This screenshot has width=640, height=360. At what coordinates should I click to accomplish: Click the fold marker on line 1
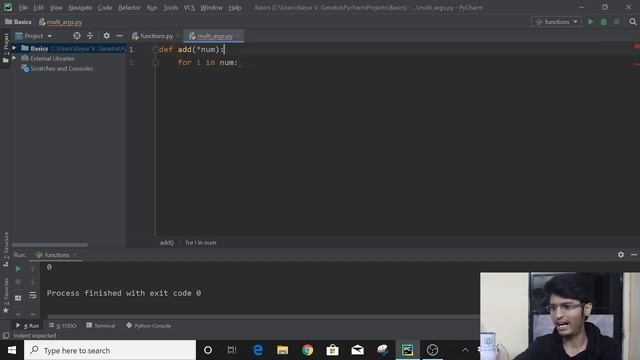pos(155,50)
